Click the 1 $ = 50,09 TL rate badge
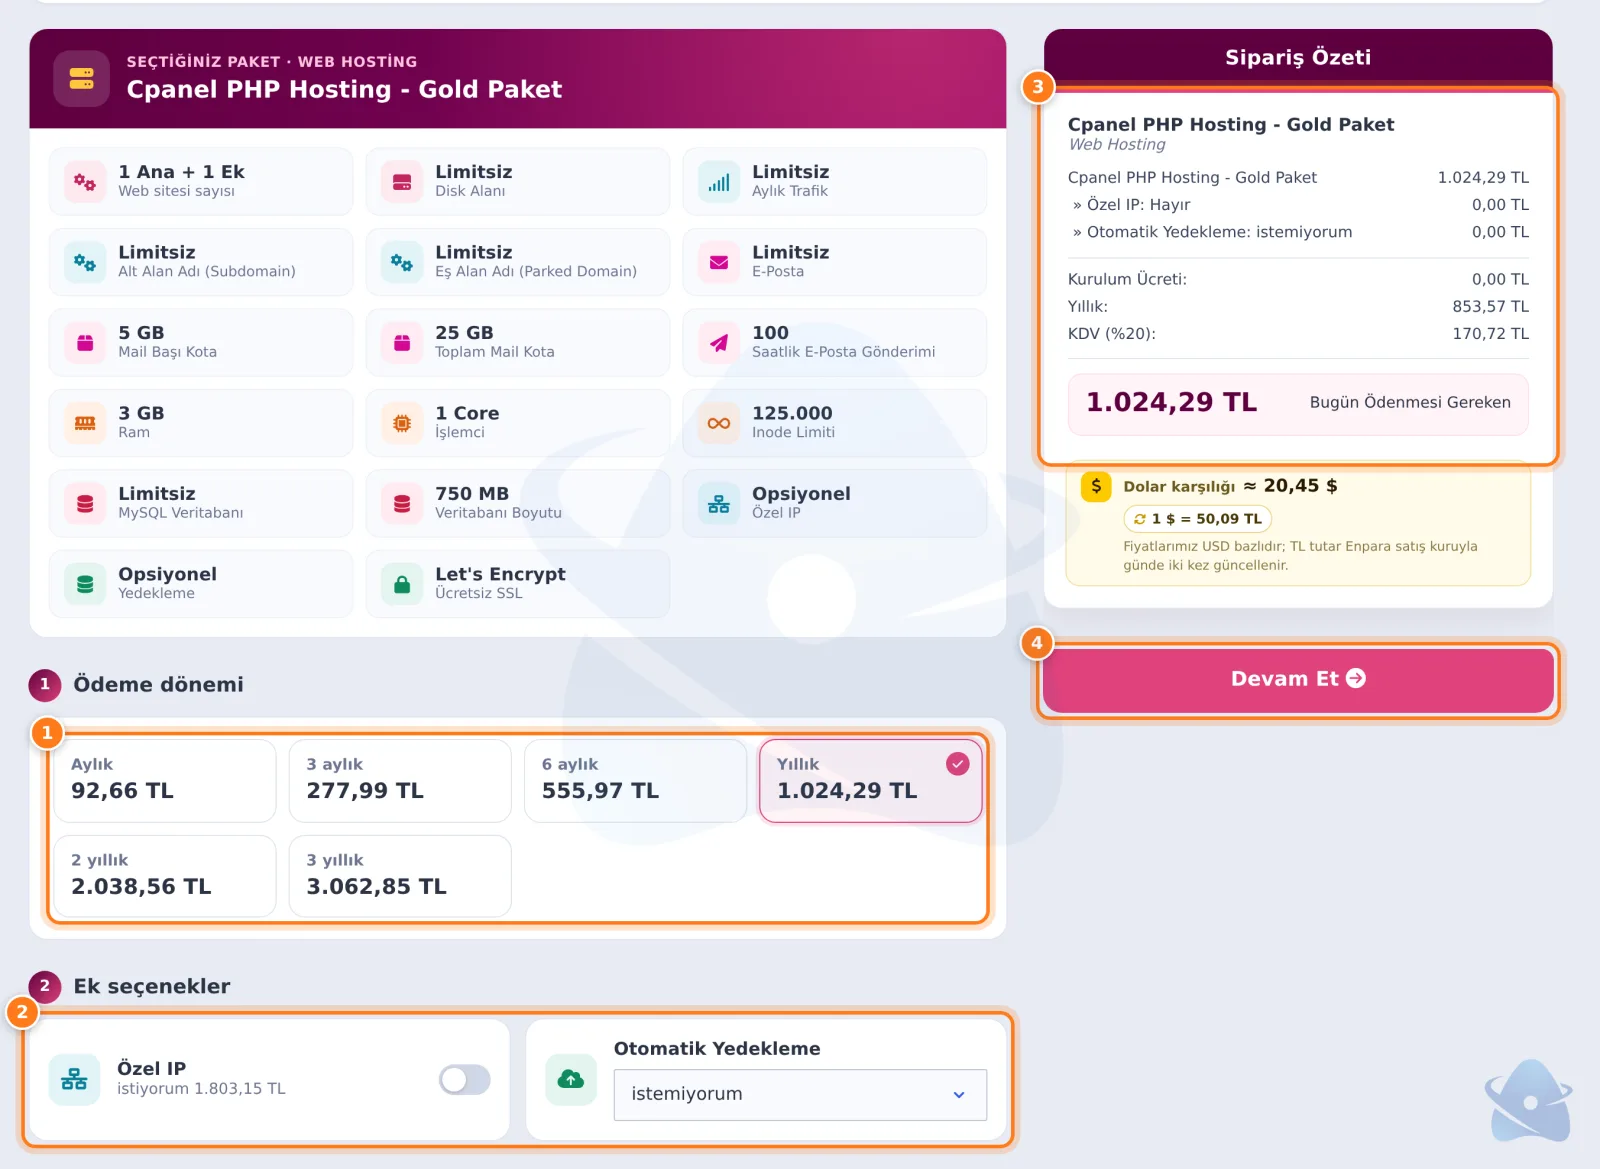Screen dimensions: 1600x1169 (1198, 518)
